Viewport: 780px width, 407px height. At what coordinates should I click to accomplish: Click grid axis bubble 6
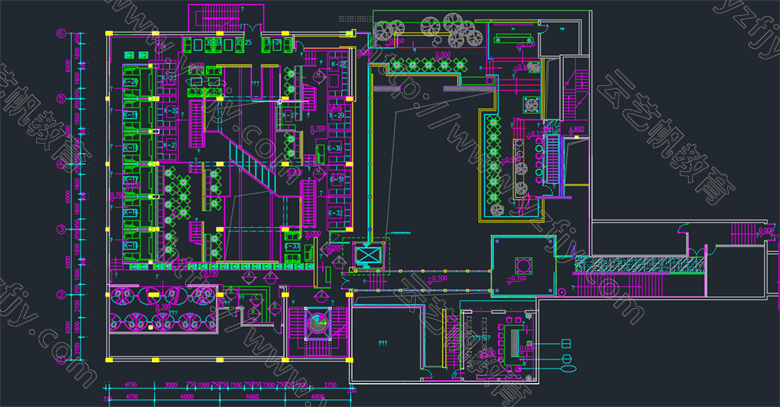tap(61, 33)
